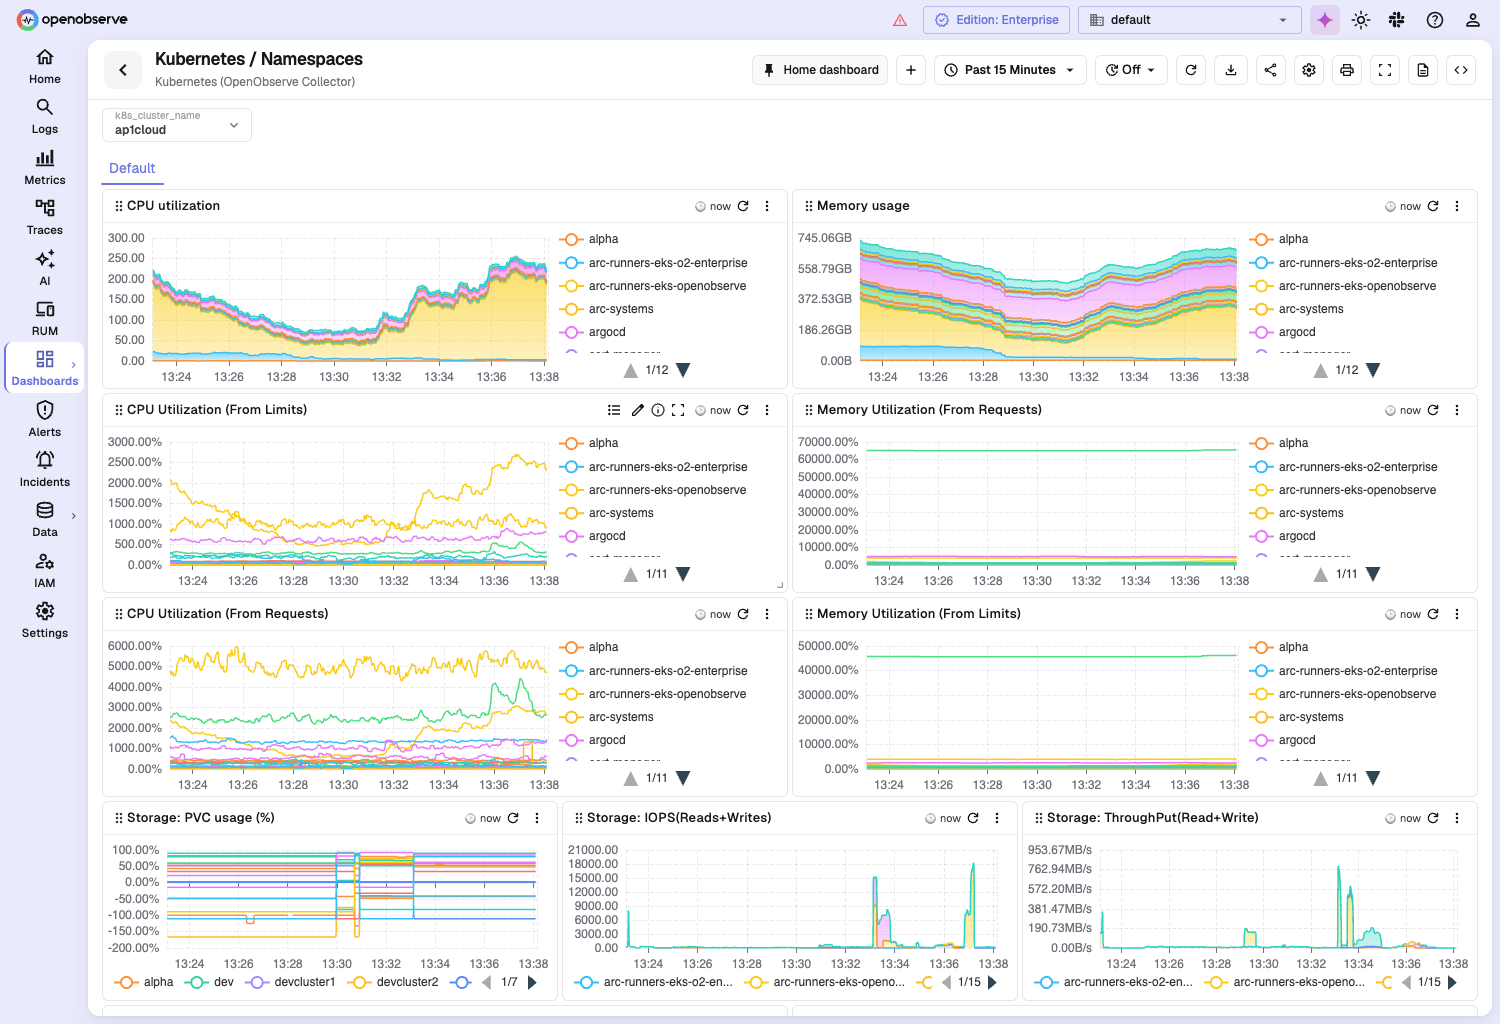Click the warning triangle icon in the top bar
This screenshot has height=1024, width=1500.
(900, 20)
